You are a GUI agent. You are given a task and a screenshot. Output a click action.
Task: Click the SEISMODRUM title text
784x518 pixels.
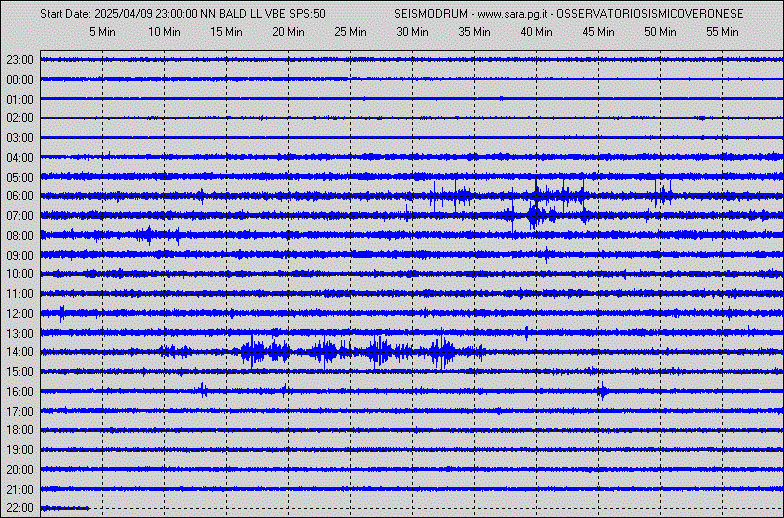click(431, 14)
